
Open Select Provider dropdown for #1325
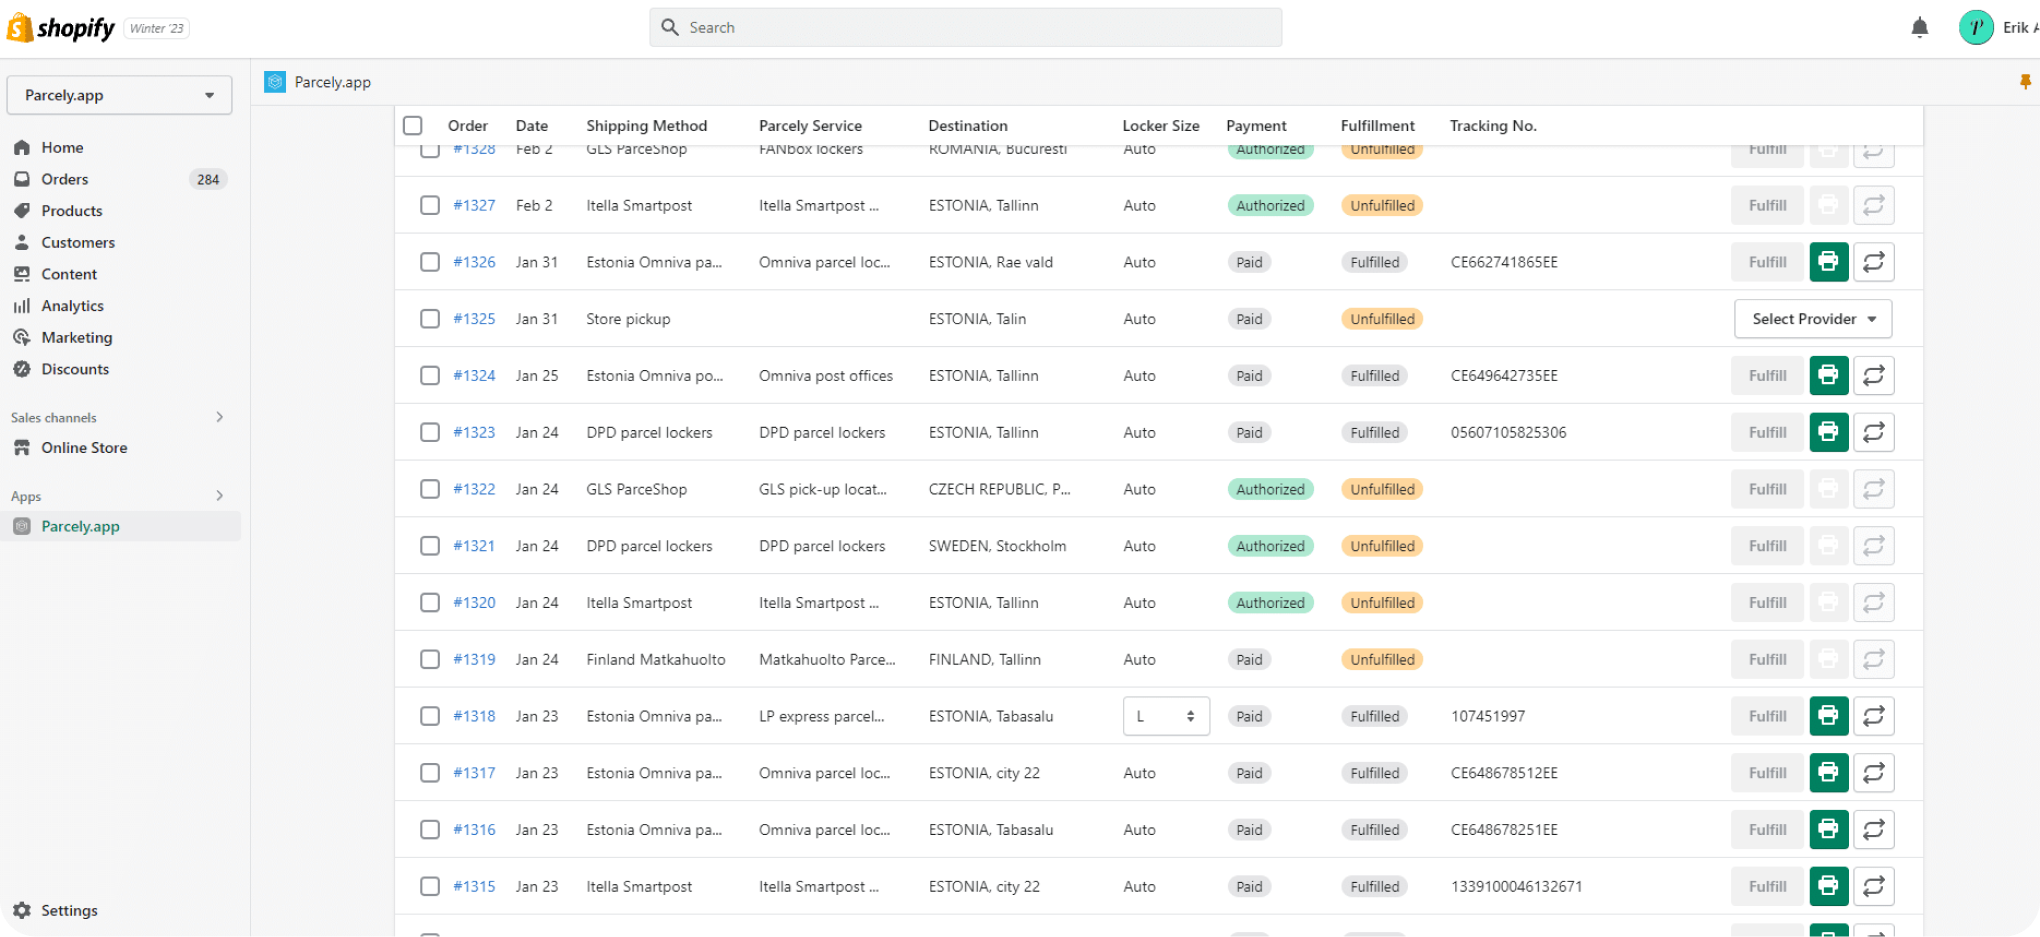tap(1813, 319)
